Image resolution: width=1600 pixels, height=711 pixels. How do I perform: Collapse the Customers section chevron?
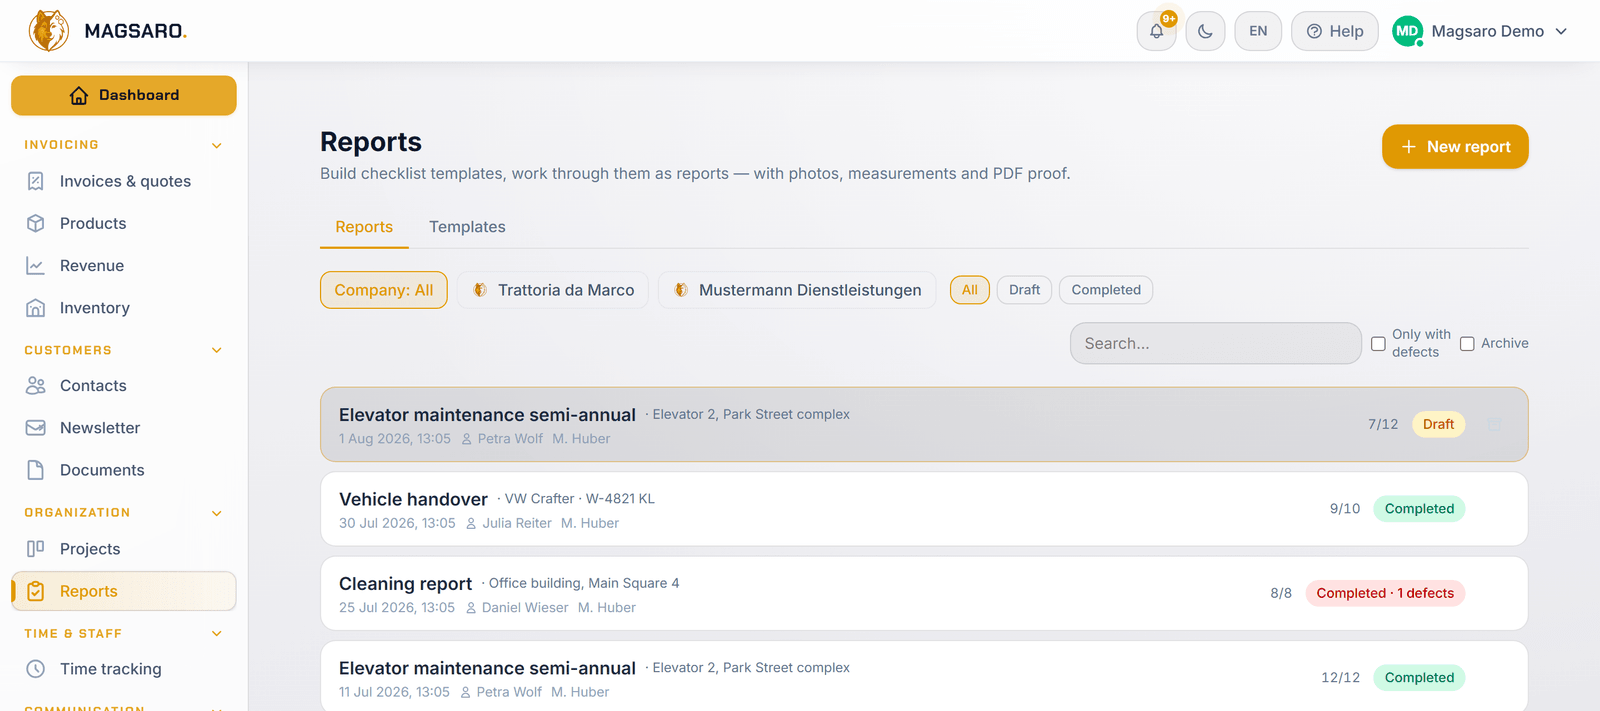(x=217, y=350)
